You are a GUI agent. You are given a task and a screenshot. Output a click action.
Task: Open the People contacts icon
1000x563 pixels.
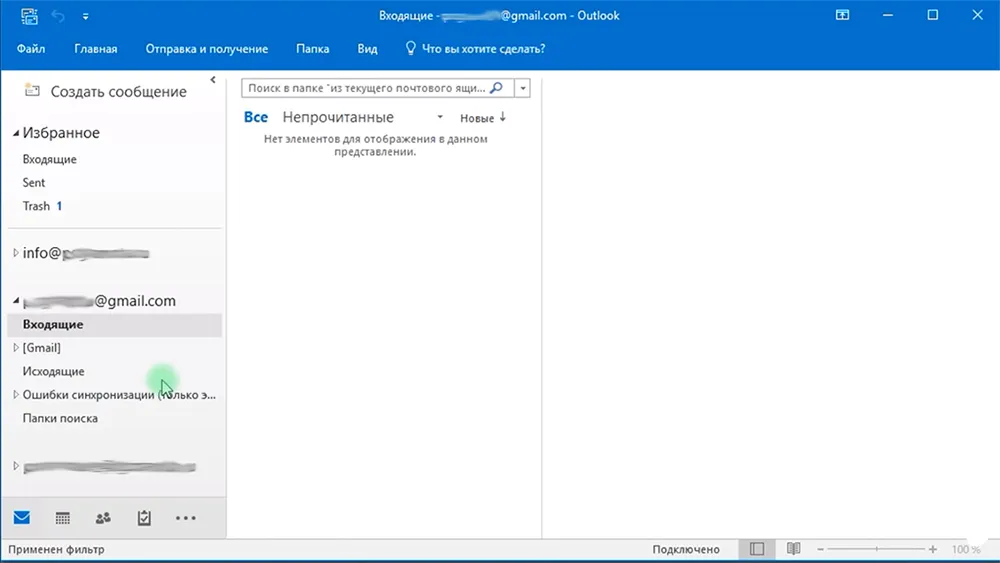point(103,518)
